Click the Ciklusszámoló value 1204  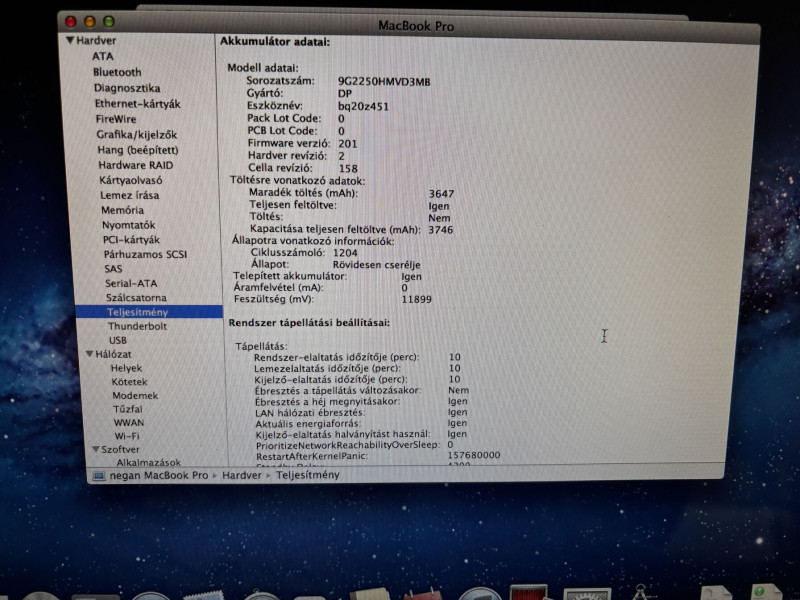345,253
